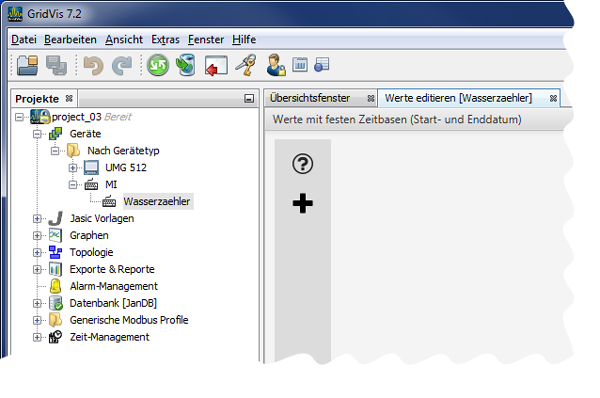Click the small calendar toolbar icon
This screenshot has width=600, height=398.
[300, 64]
